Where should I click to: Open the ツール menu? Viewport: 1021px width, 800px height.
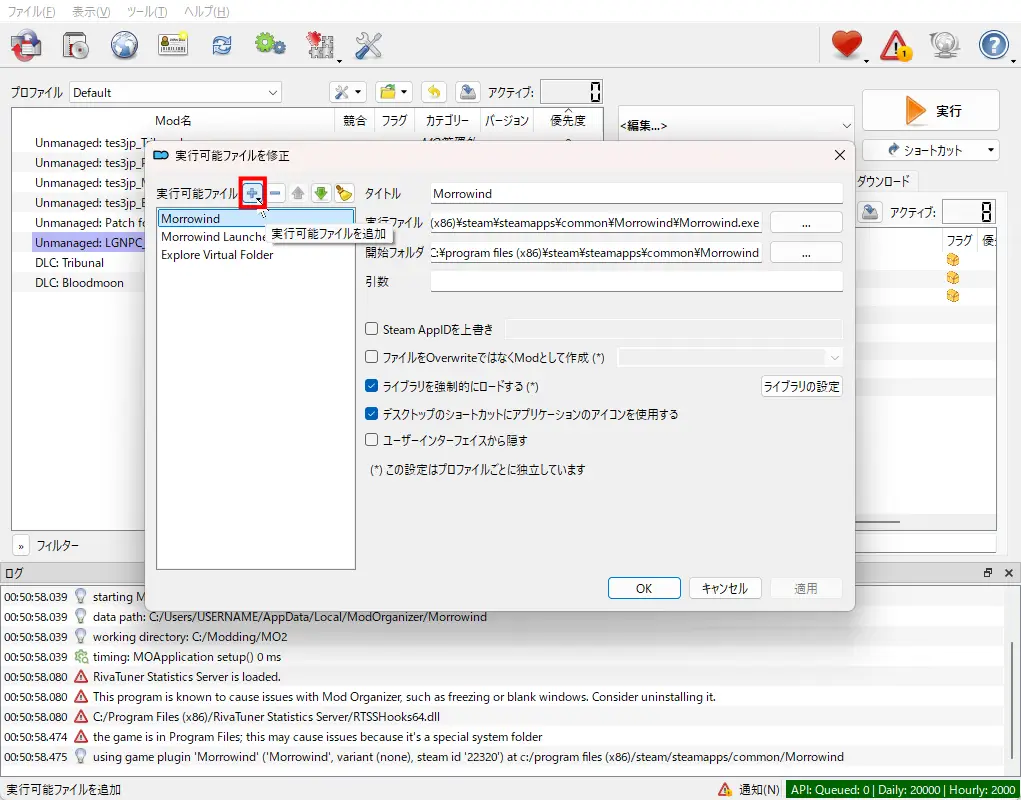coord(147,12)
